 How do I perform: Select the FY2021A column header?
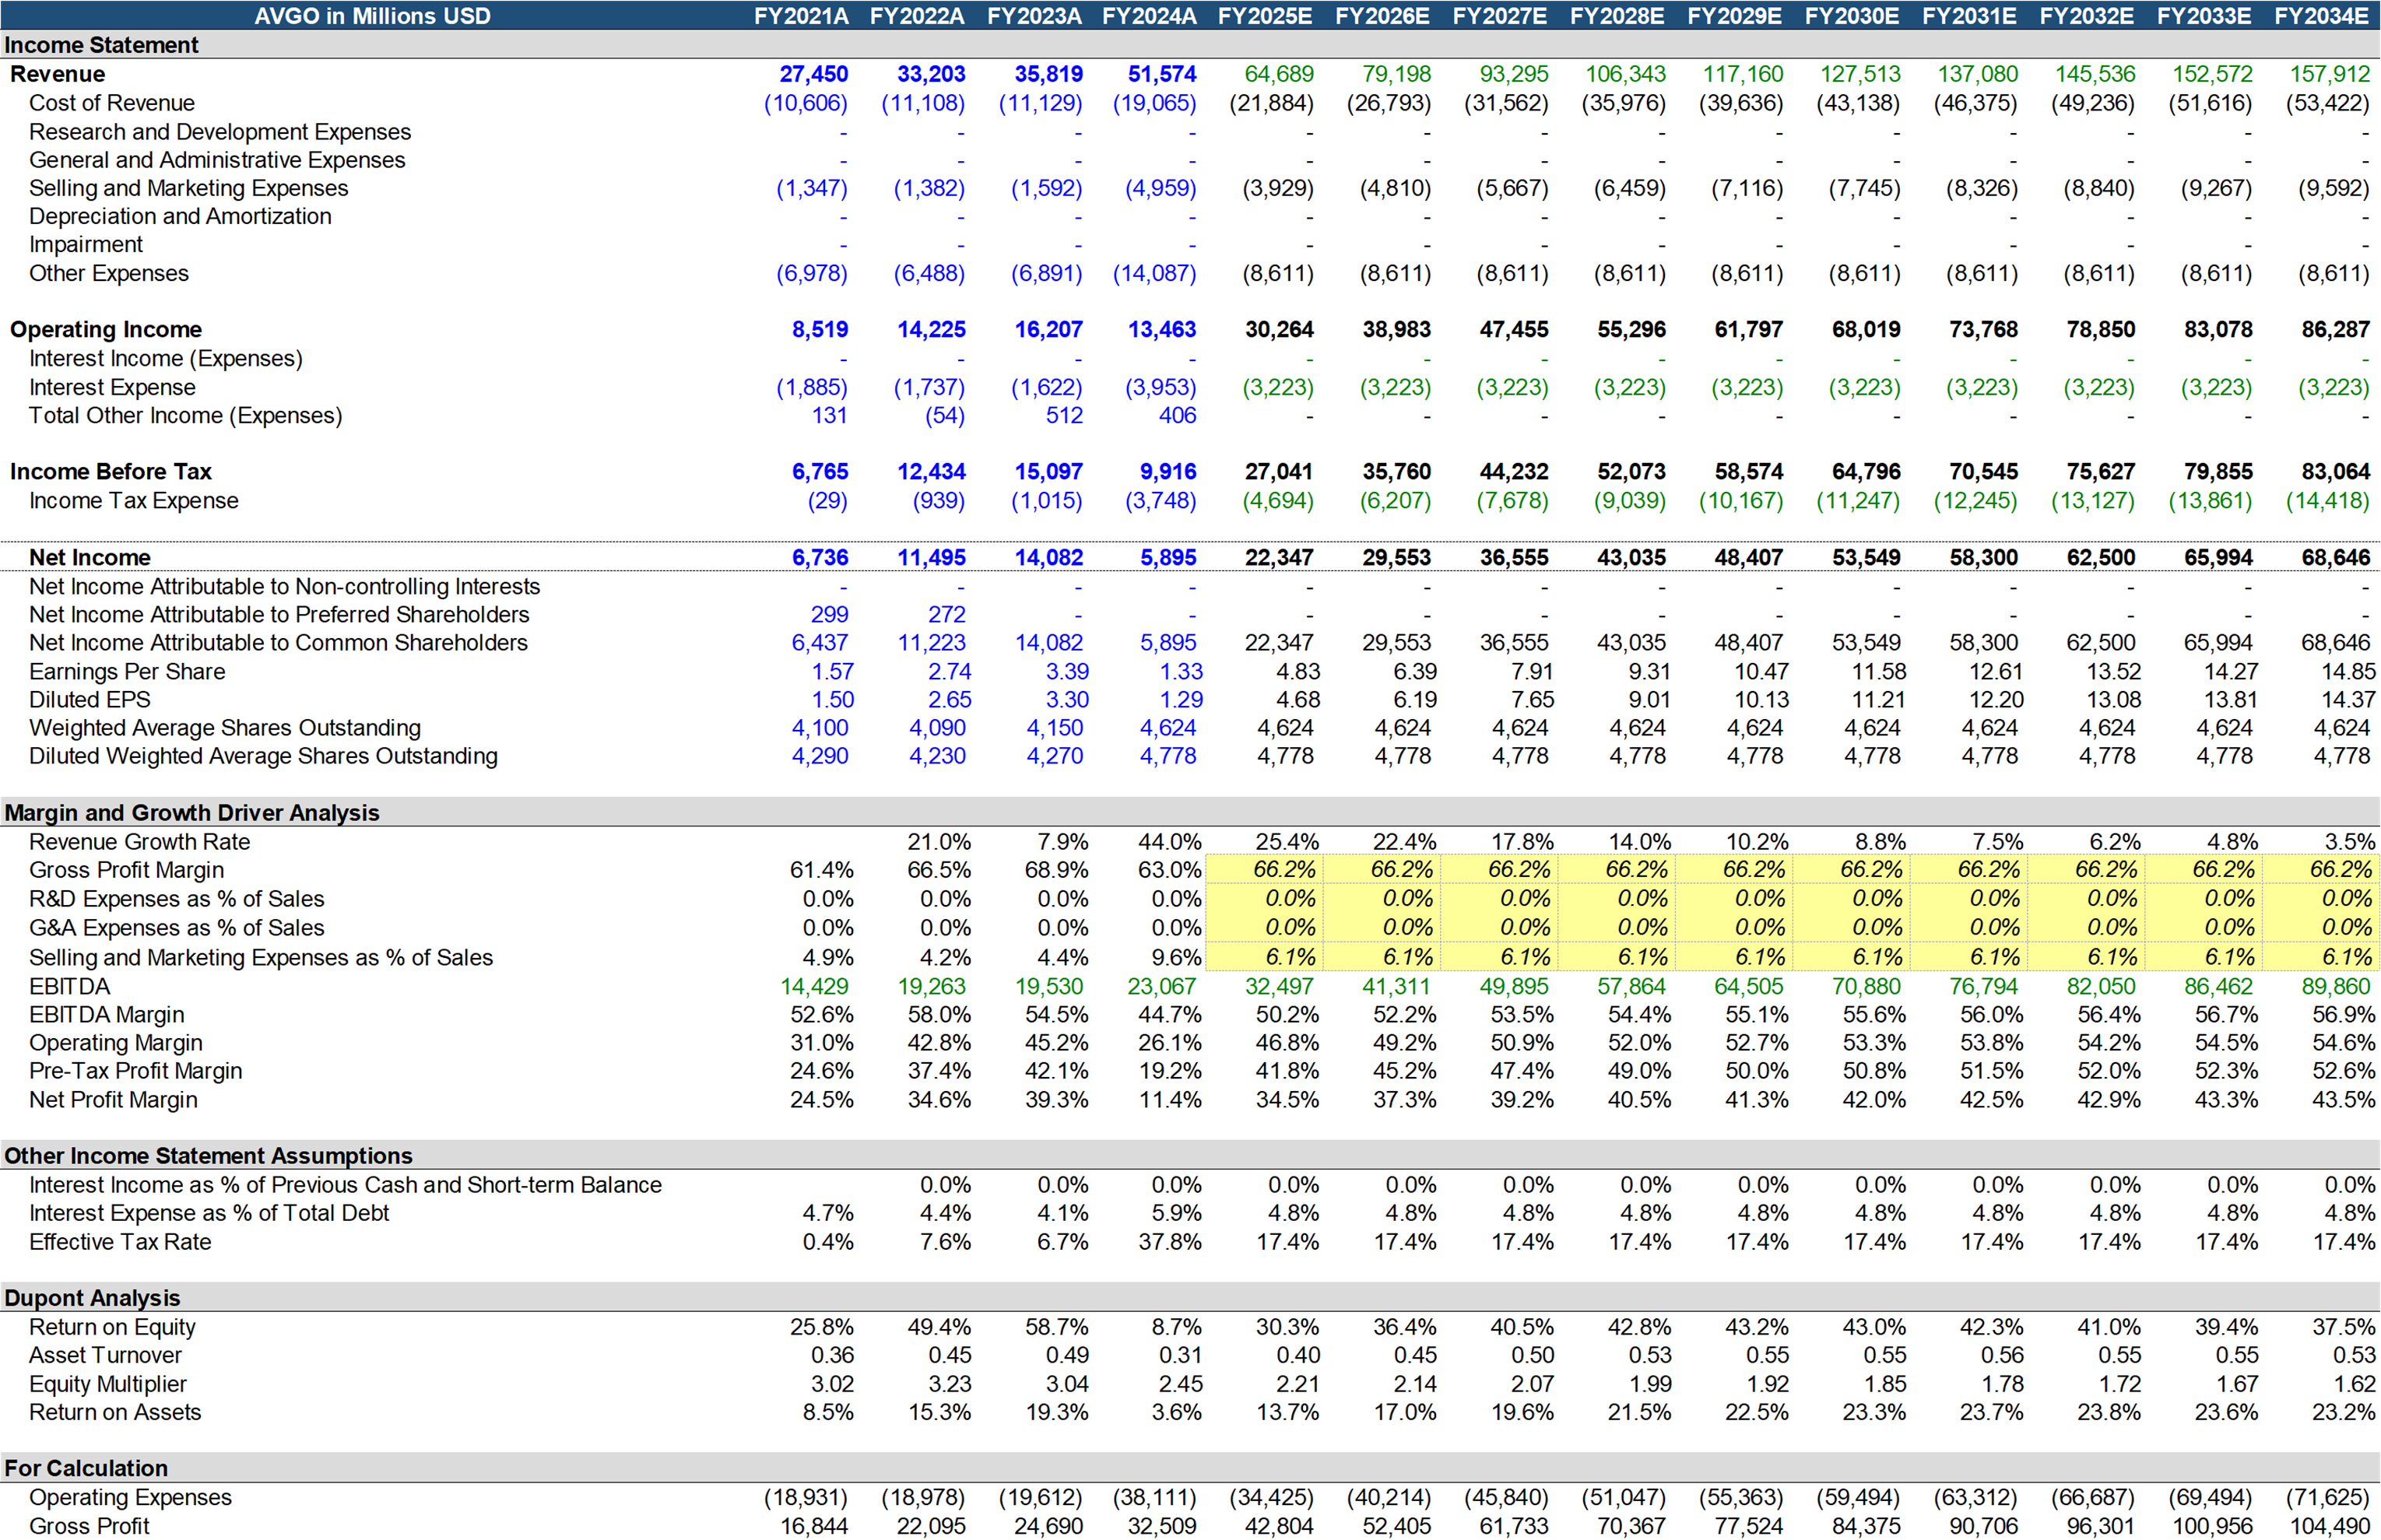coord(800,15)
